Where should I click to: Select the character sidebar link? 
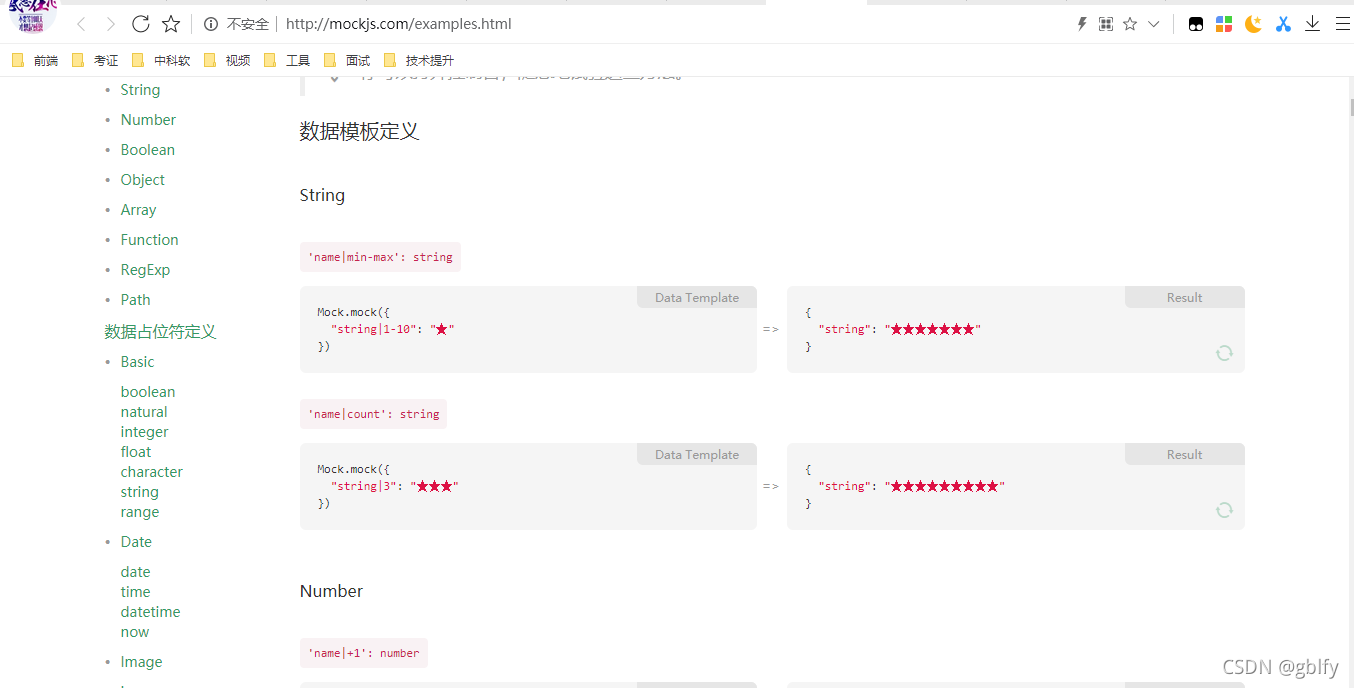pos(152,472)
